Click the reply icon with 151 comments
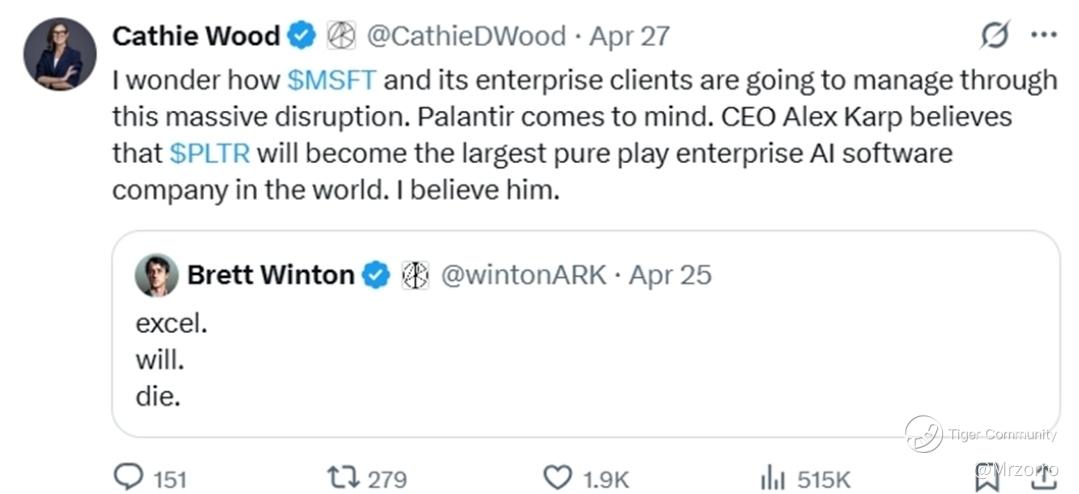This screenshot has height=494, width=1079. pyautogui.click(x=129, y=477)
